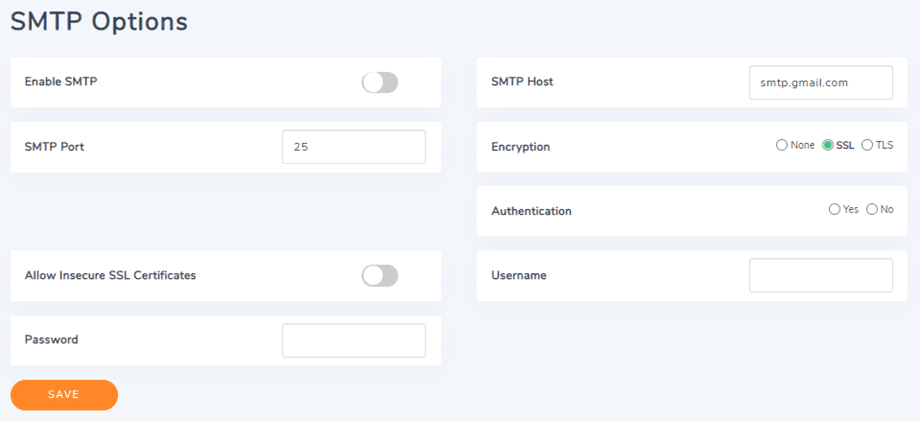The height and width of the screenshot is (422, 920).
Task: Choose TLS as the encryption type
Action: point(867,145)
